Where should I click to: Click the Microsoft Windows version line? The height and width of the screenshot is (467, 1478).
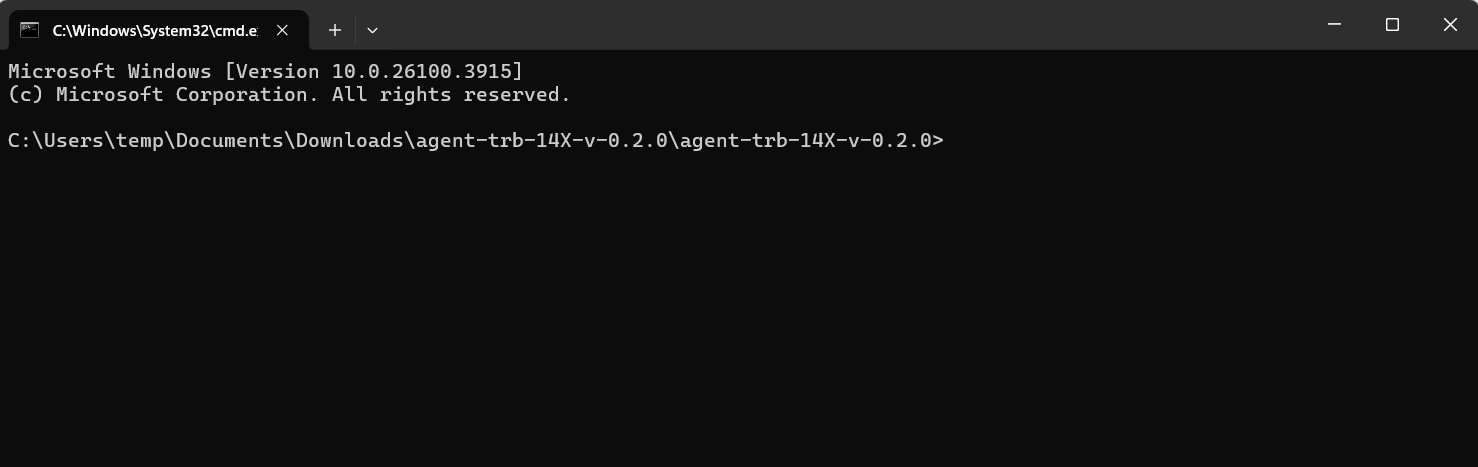[265, 72]
